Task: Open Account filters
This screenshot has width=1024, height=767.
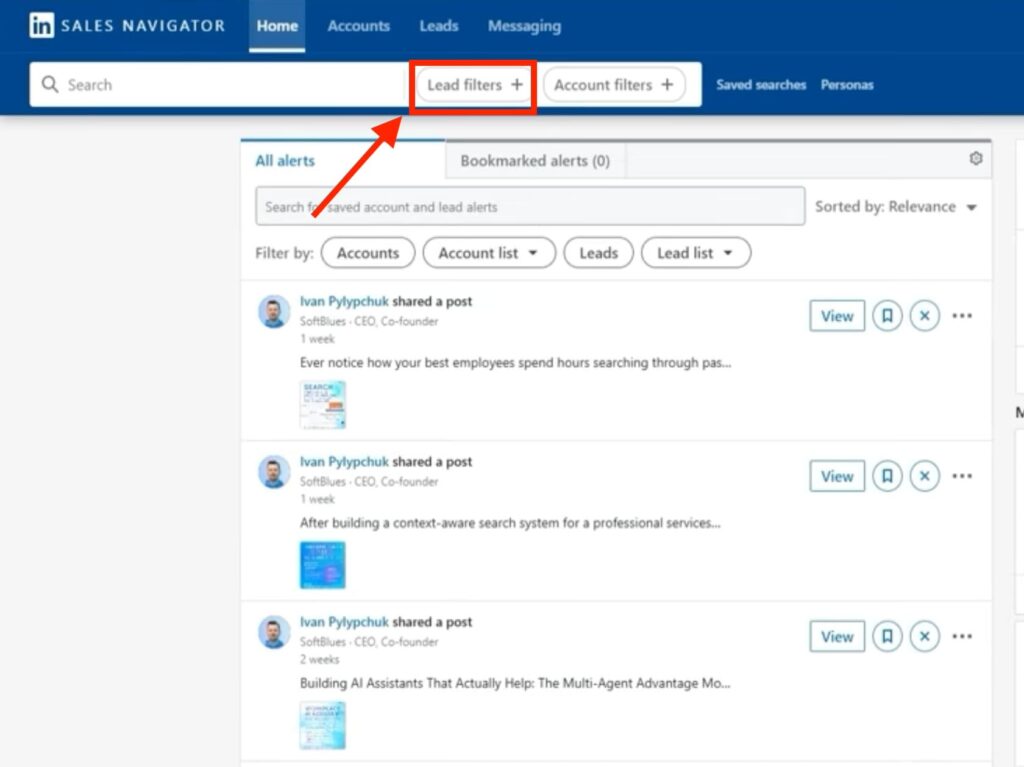Action: coord(614,85)
